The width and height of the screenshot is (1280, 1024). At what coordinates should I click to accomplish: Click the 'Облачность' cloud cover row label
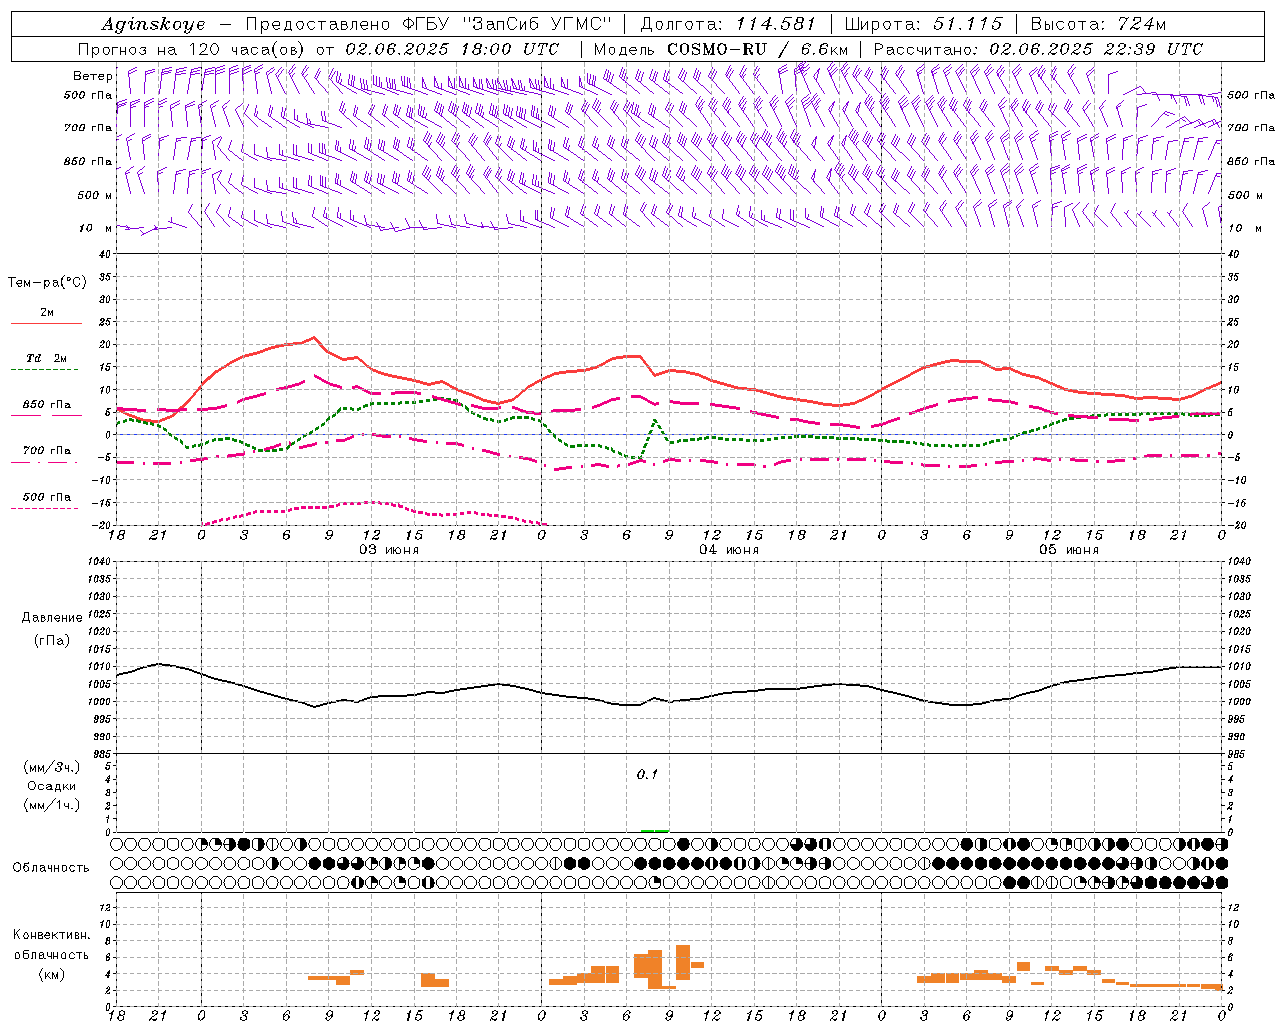click(50, 867)
